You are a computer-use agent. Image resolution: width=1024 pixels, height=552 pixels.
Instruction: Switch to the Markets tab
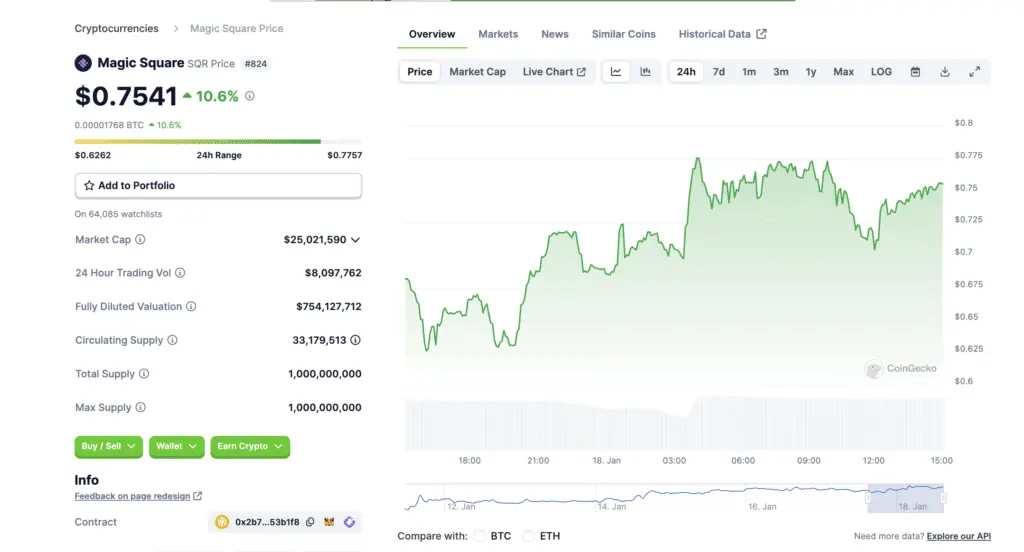tap(498, 34)
